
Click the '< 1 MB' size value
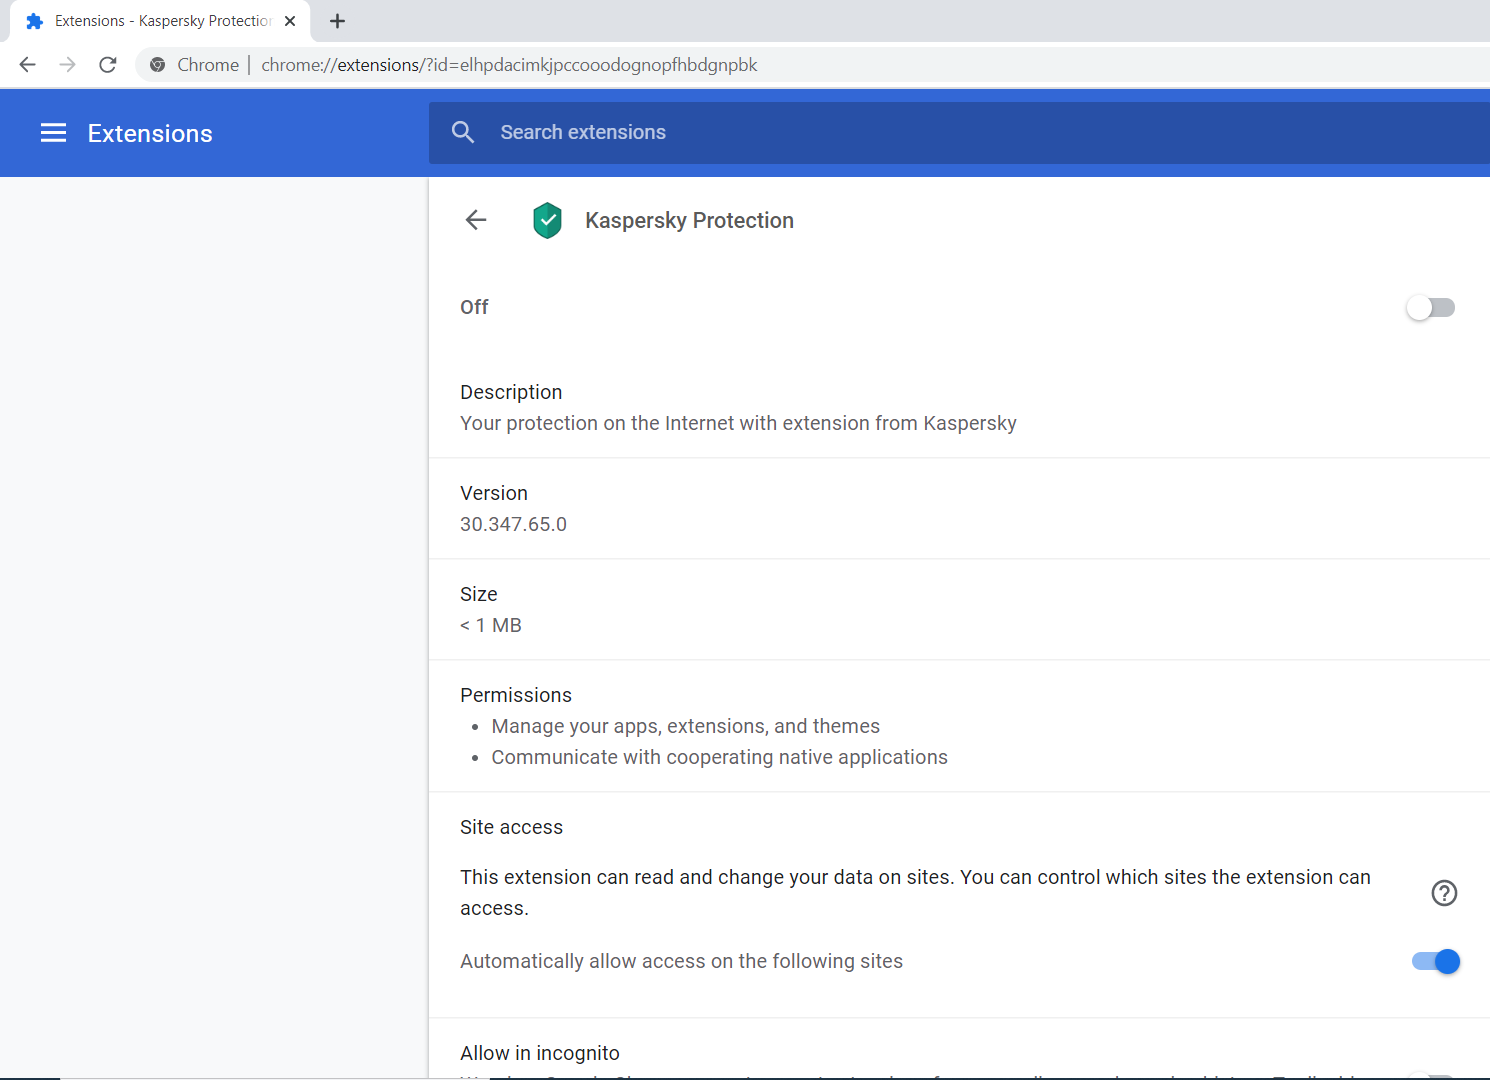(491, 625)
